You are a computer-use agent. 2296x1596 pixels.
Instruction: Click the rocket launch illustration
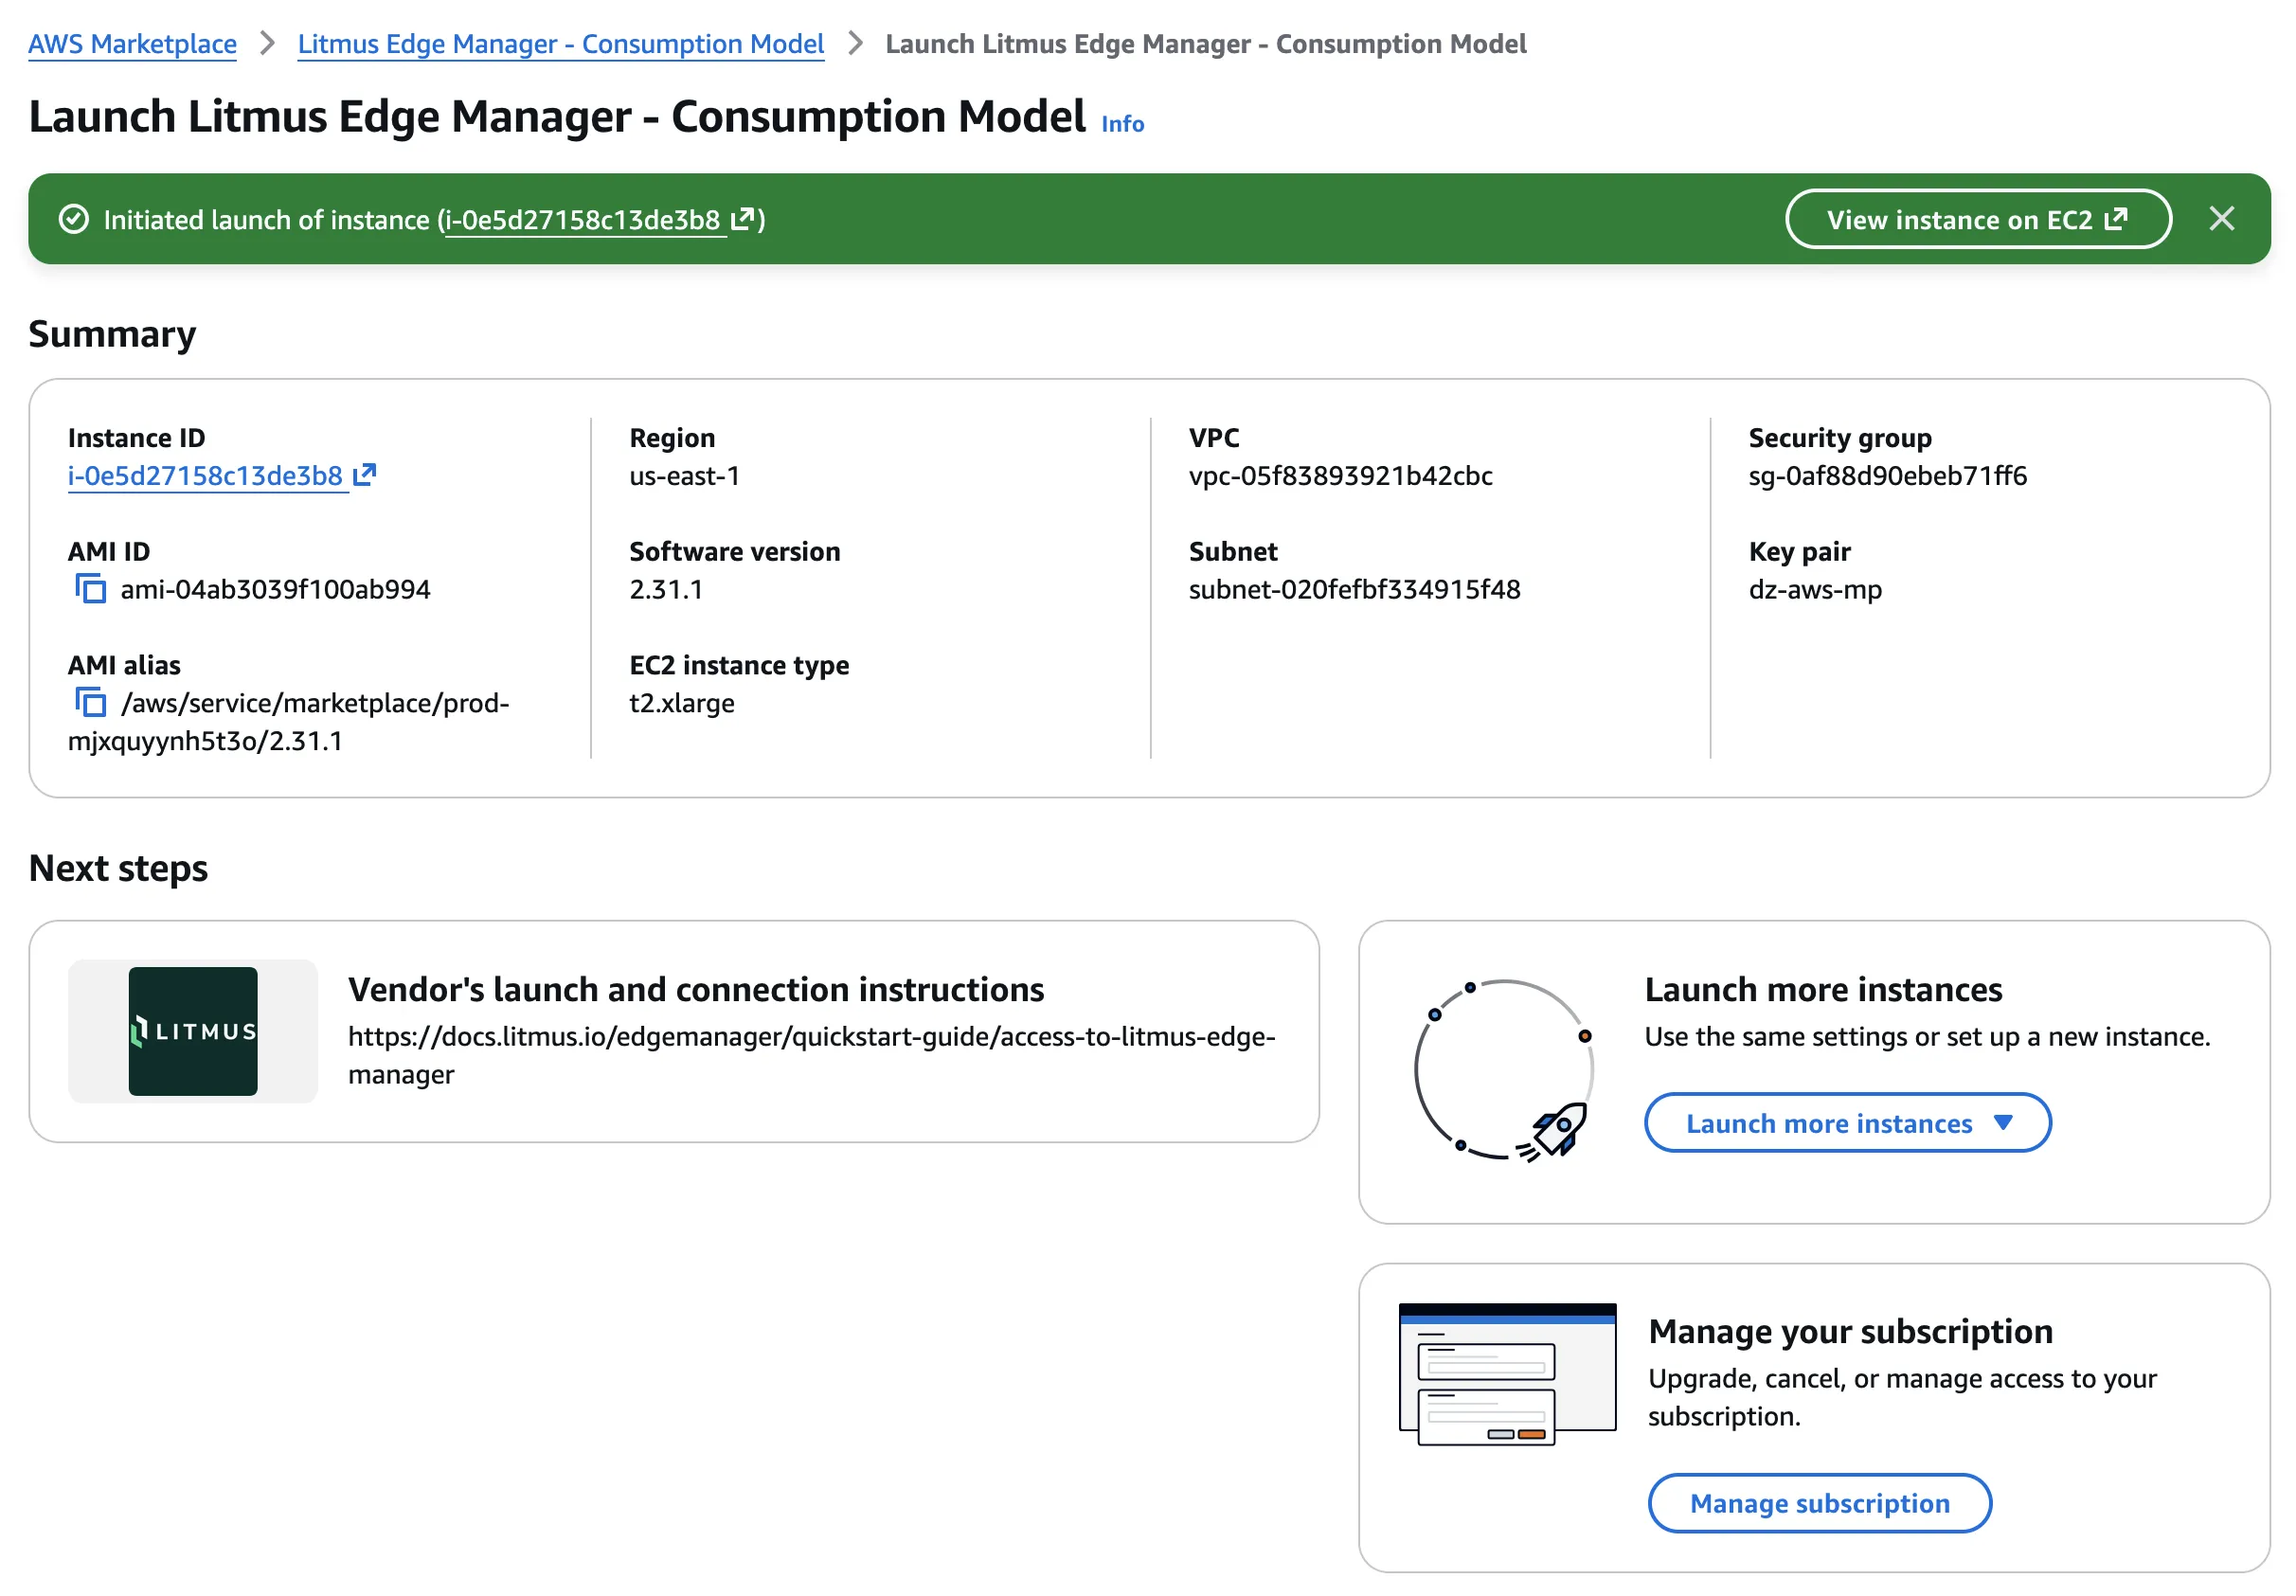pyautogui.click(x=1503, y=1070)
